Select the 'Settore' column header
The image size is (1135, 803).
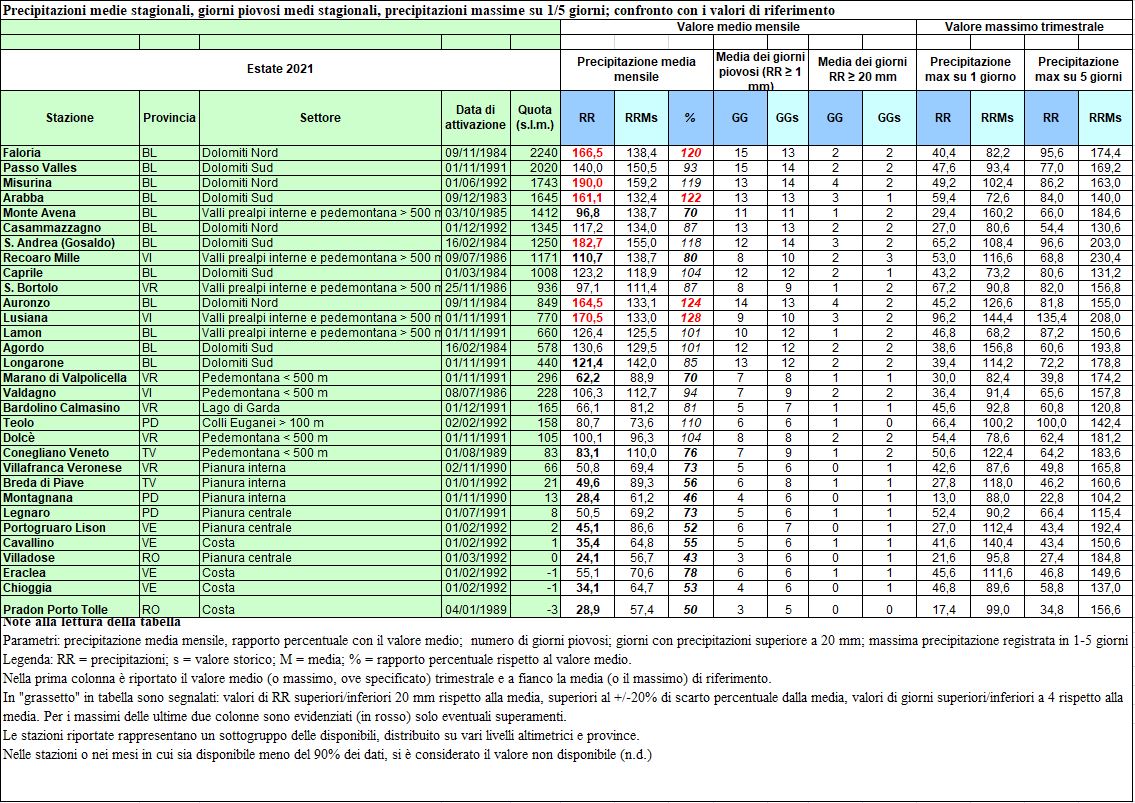(320, 117)
